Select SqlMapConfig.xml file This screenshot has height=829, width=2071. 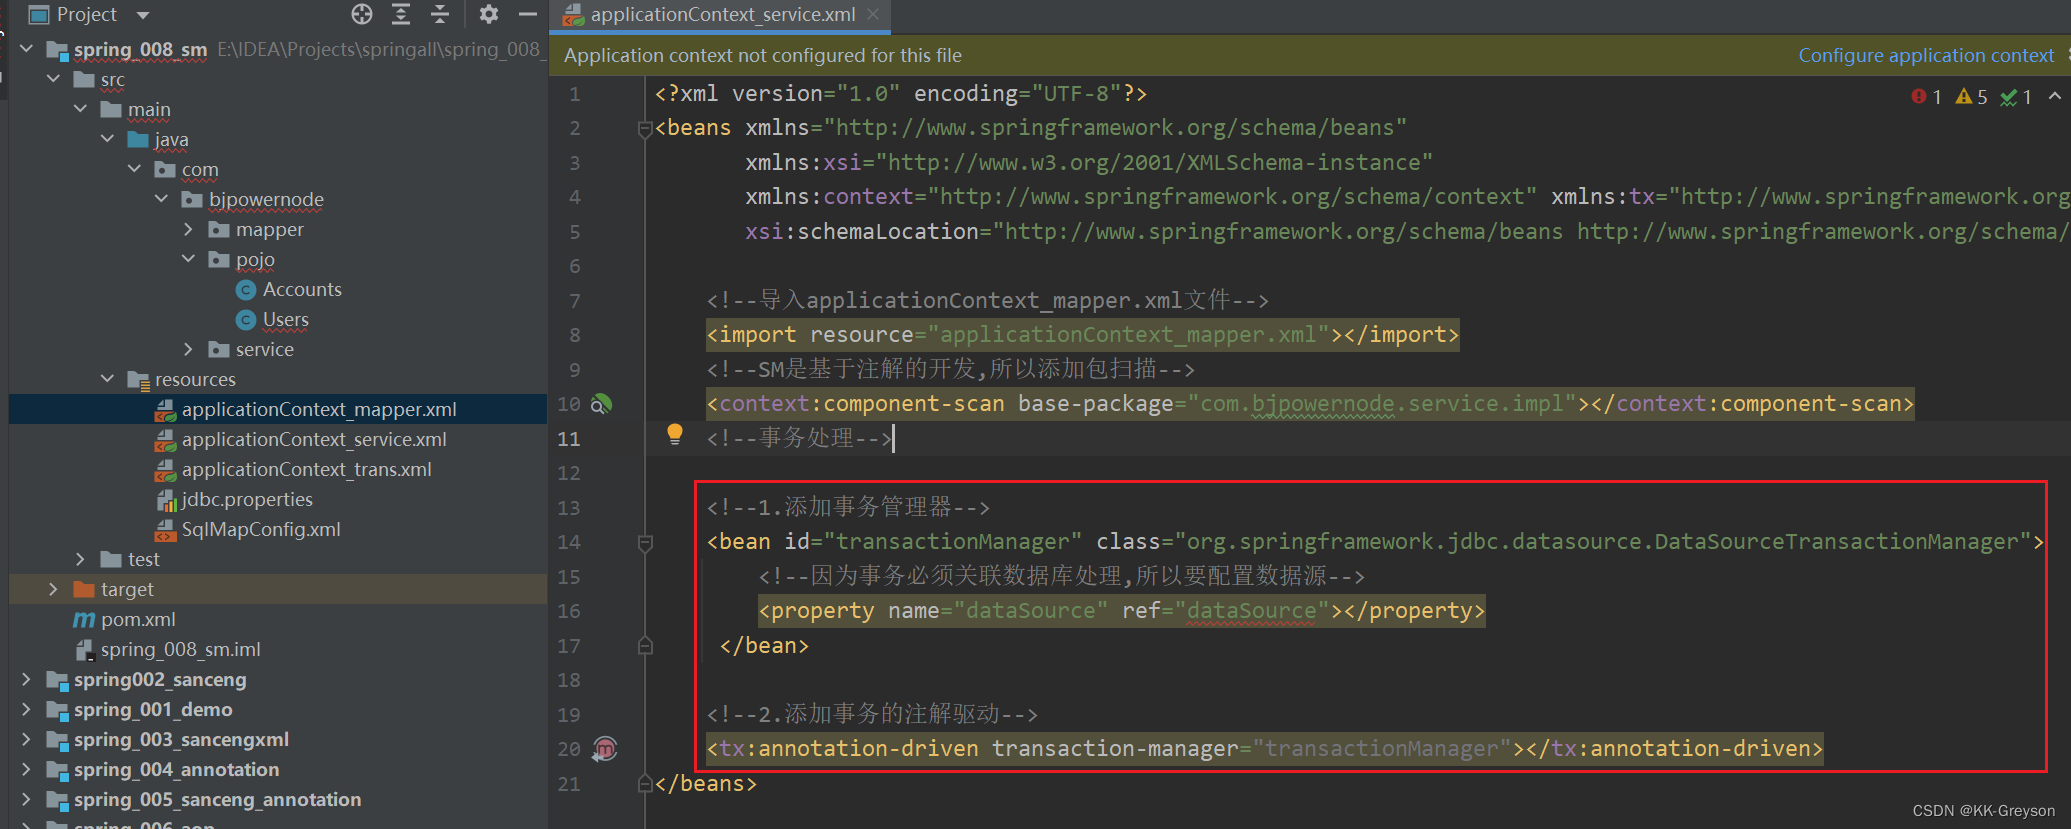(261, 529)
